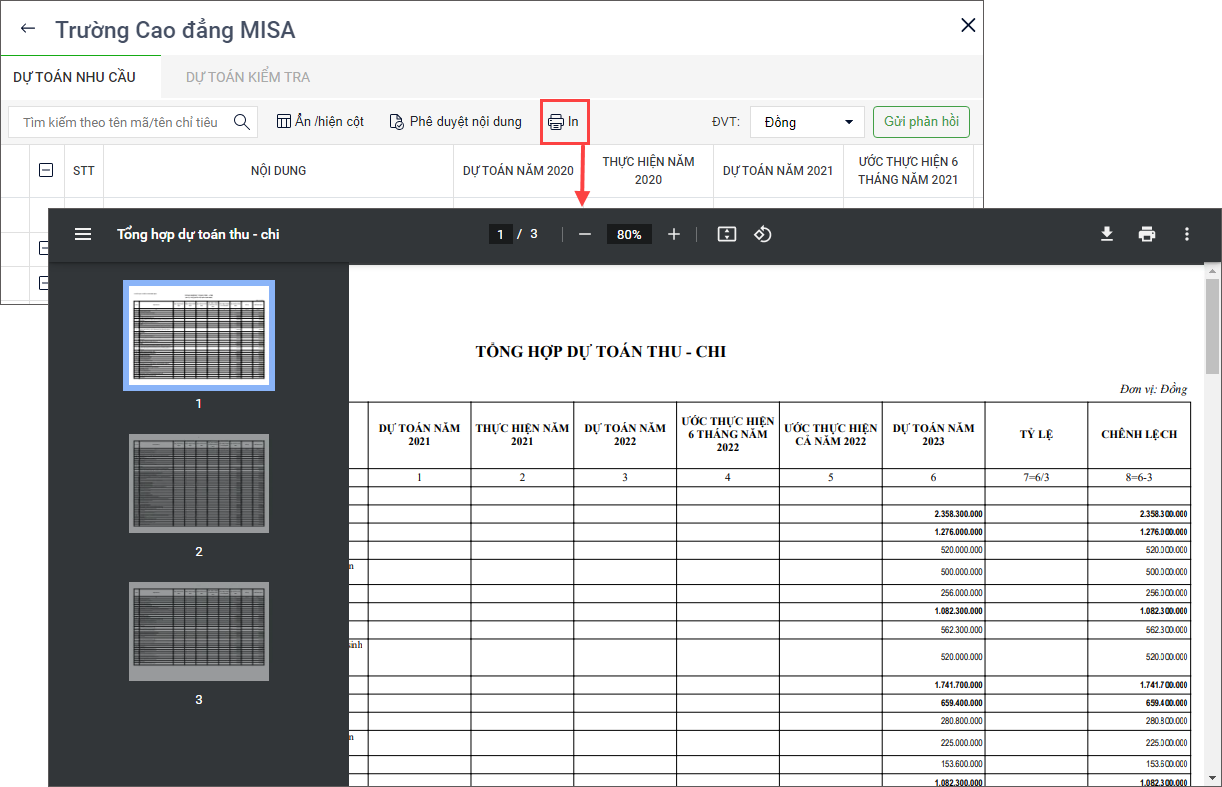
Task: Collapse all rows using header minus box
Action: [x=46, y=171]
